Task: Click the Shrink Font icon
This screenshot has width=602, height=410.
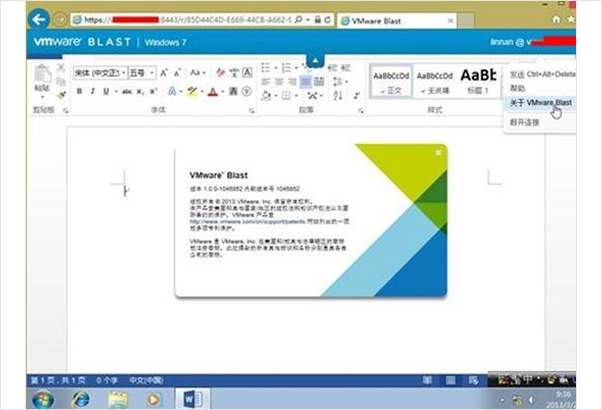Action: point(177,73)
